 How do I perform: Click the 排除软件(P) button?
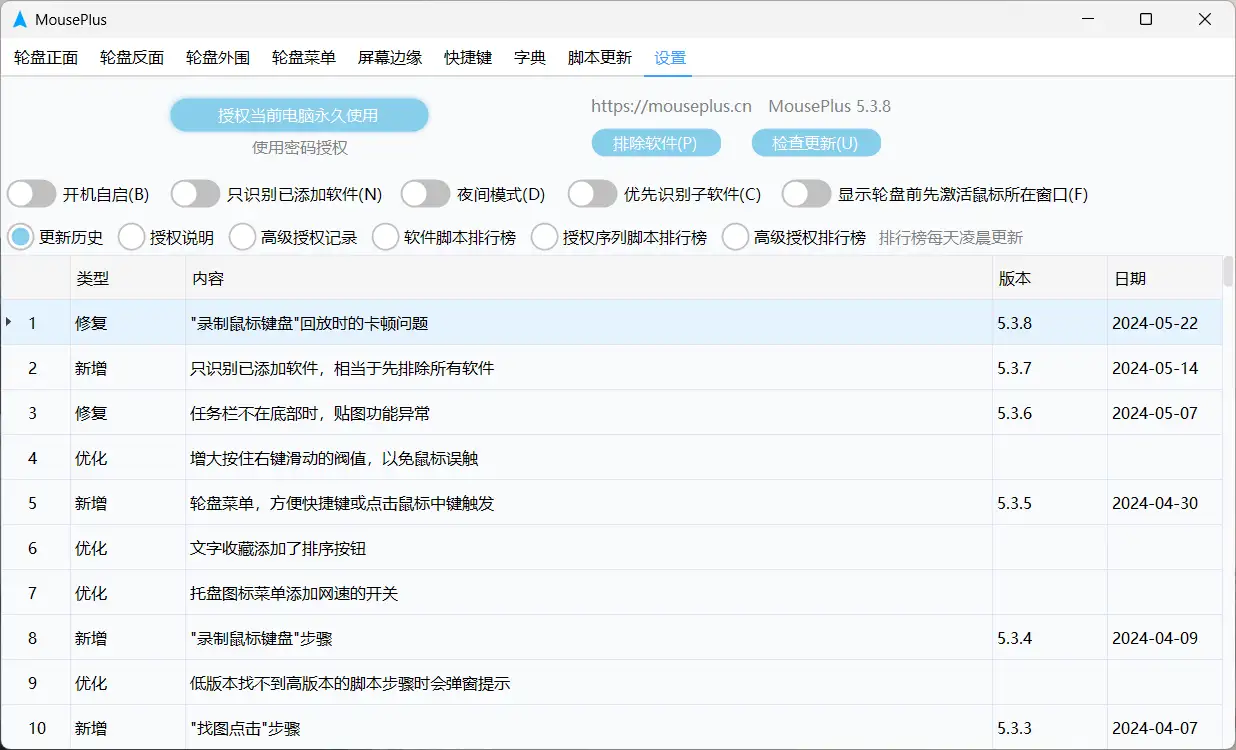(x=656, y=143)
